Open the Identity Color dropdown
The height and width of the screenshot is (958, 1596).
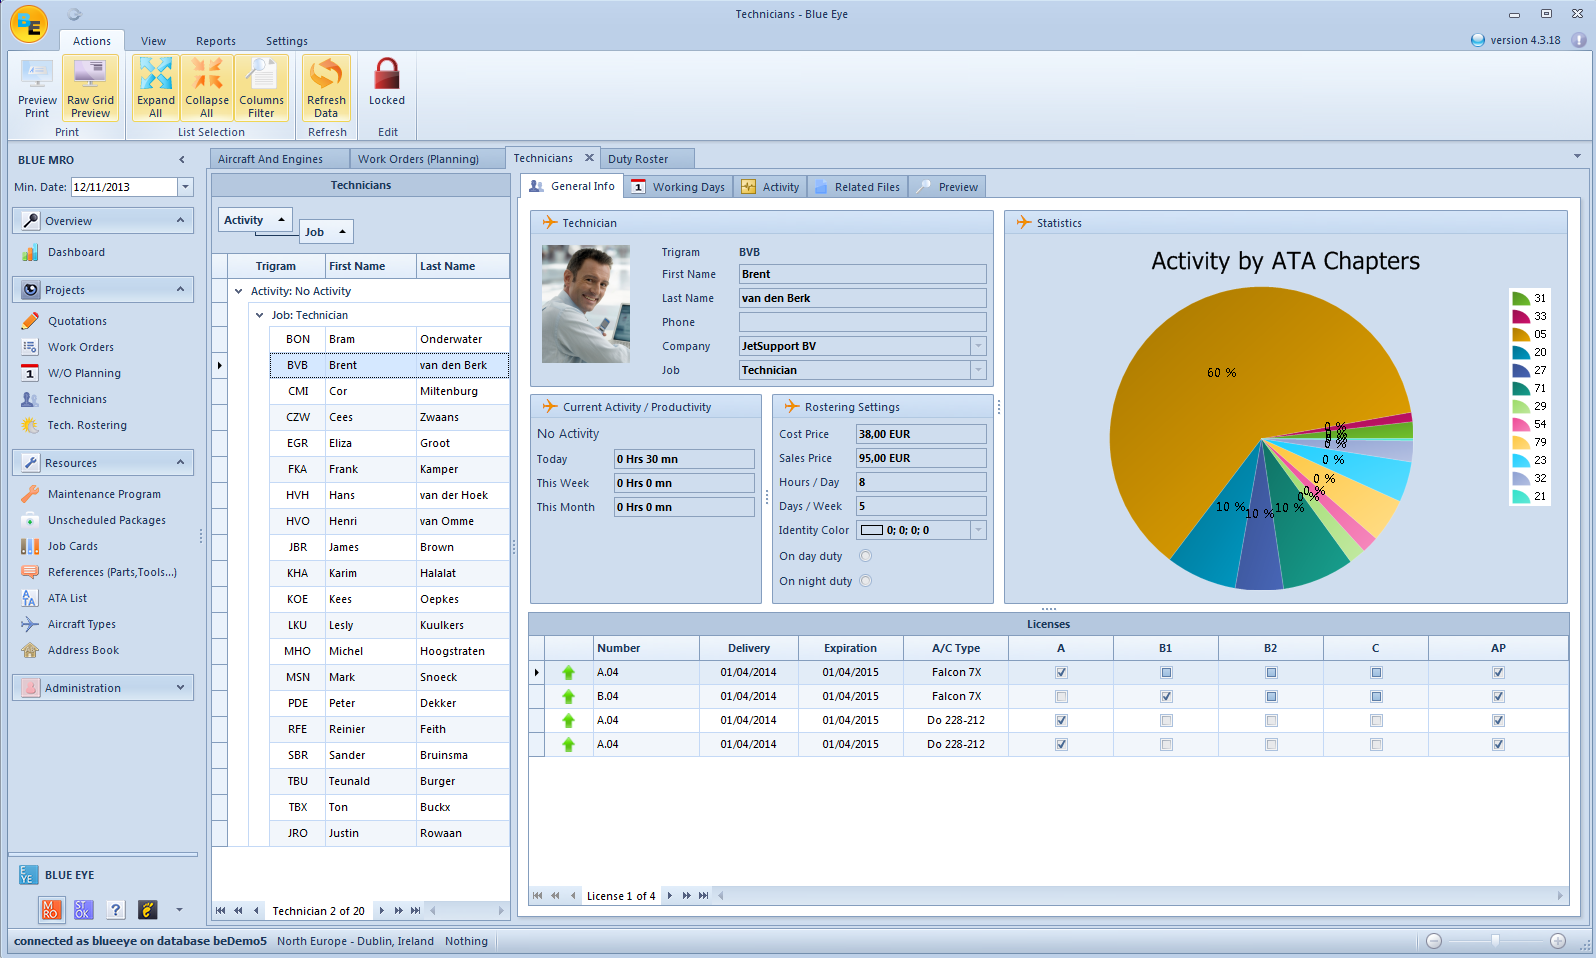(978, 530)
